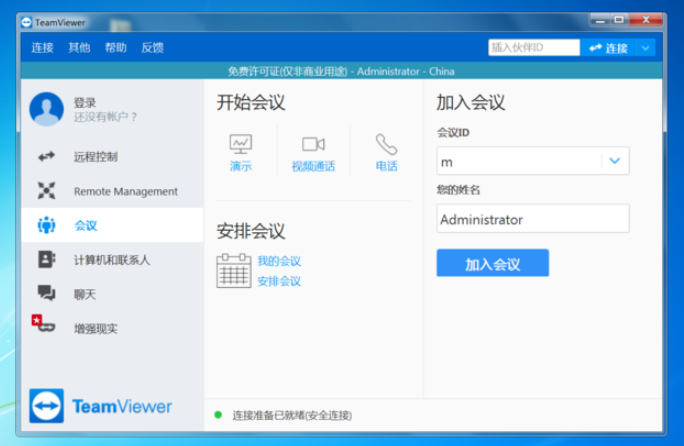Screen dimensions: 684x446
Task: Close the TeamViewer window
Action: (x=646, y=20)
